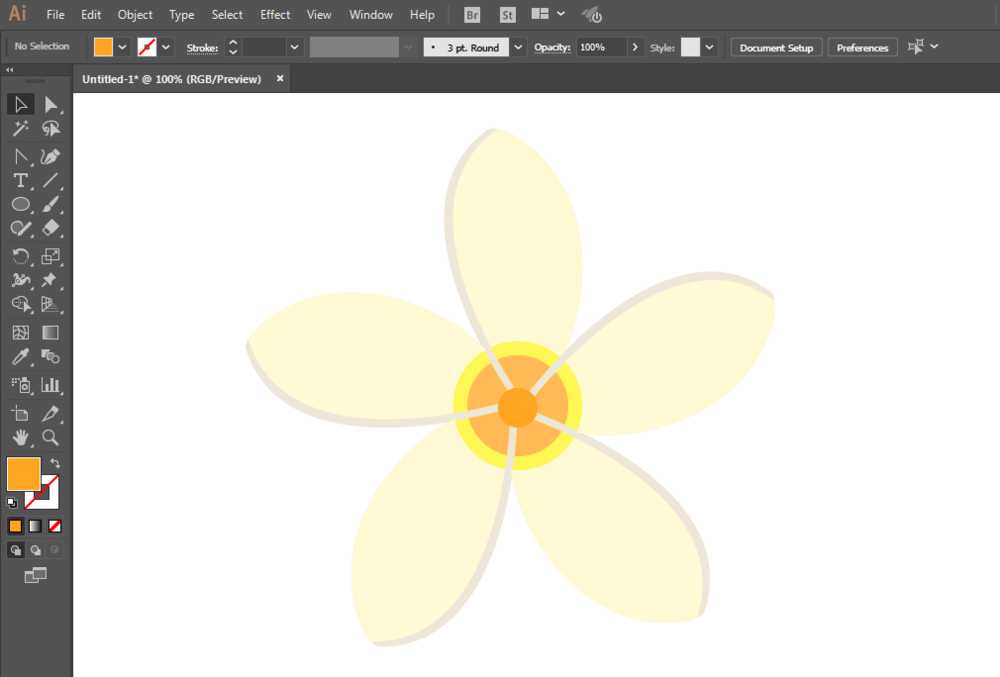Select the Magic Wand tool
Screen dimensions: 1000x677
pos(20,129)
